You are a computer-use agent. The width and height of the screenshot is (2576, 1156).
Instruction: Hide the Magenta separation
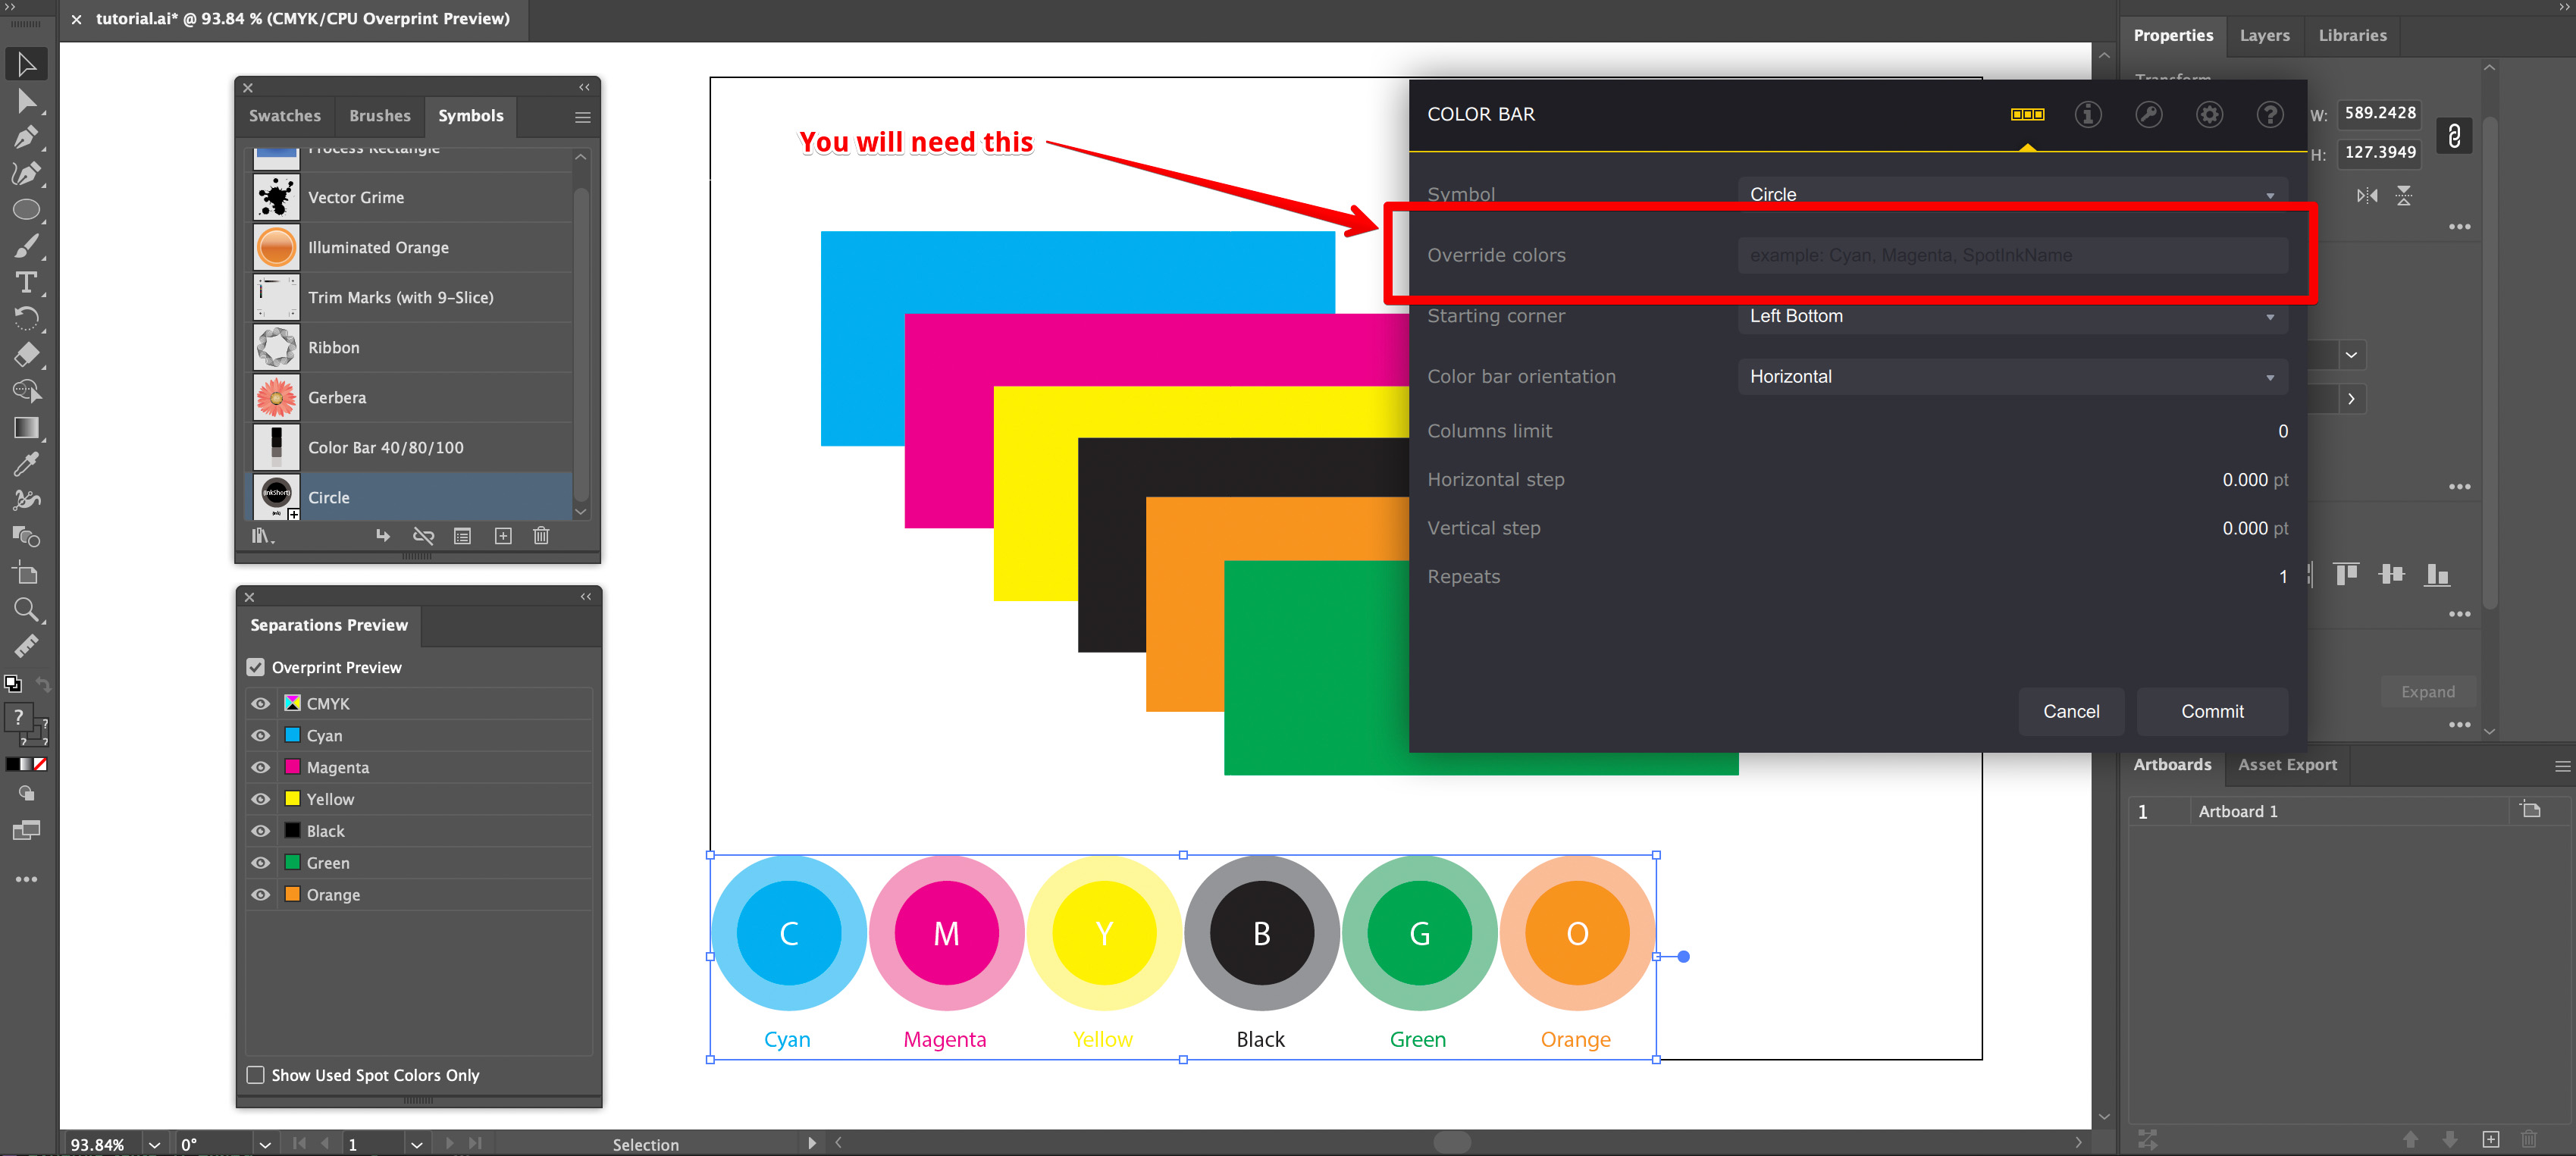(260, 767)
